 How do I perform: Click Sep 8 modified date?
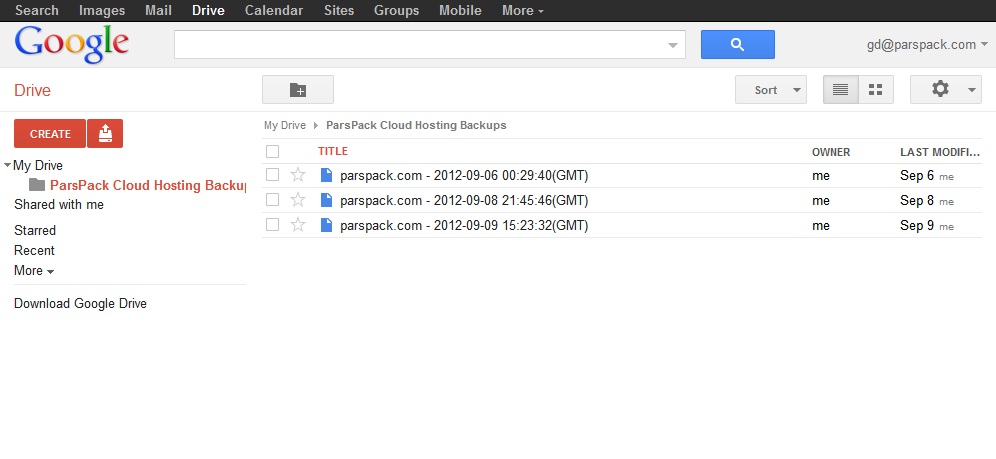[917, 201]
